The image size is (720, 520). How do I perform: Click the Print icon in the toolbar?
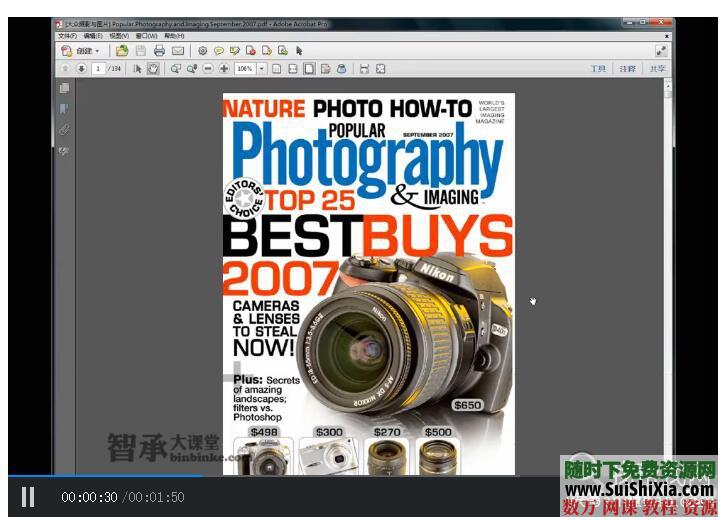[x=159, y=51]
